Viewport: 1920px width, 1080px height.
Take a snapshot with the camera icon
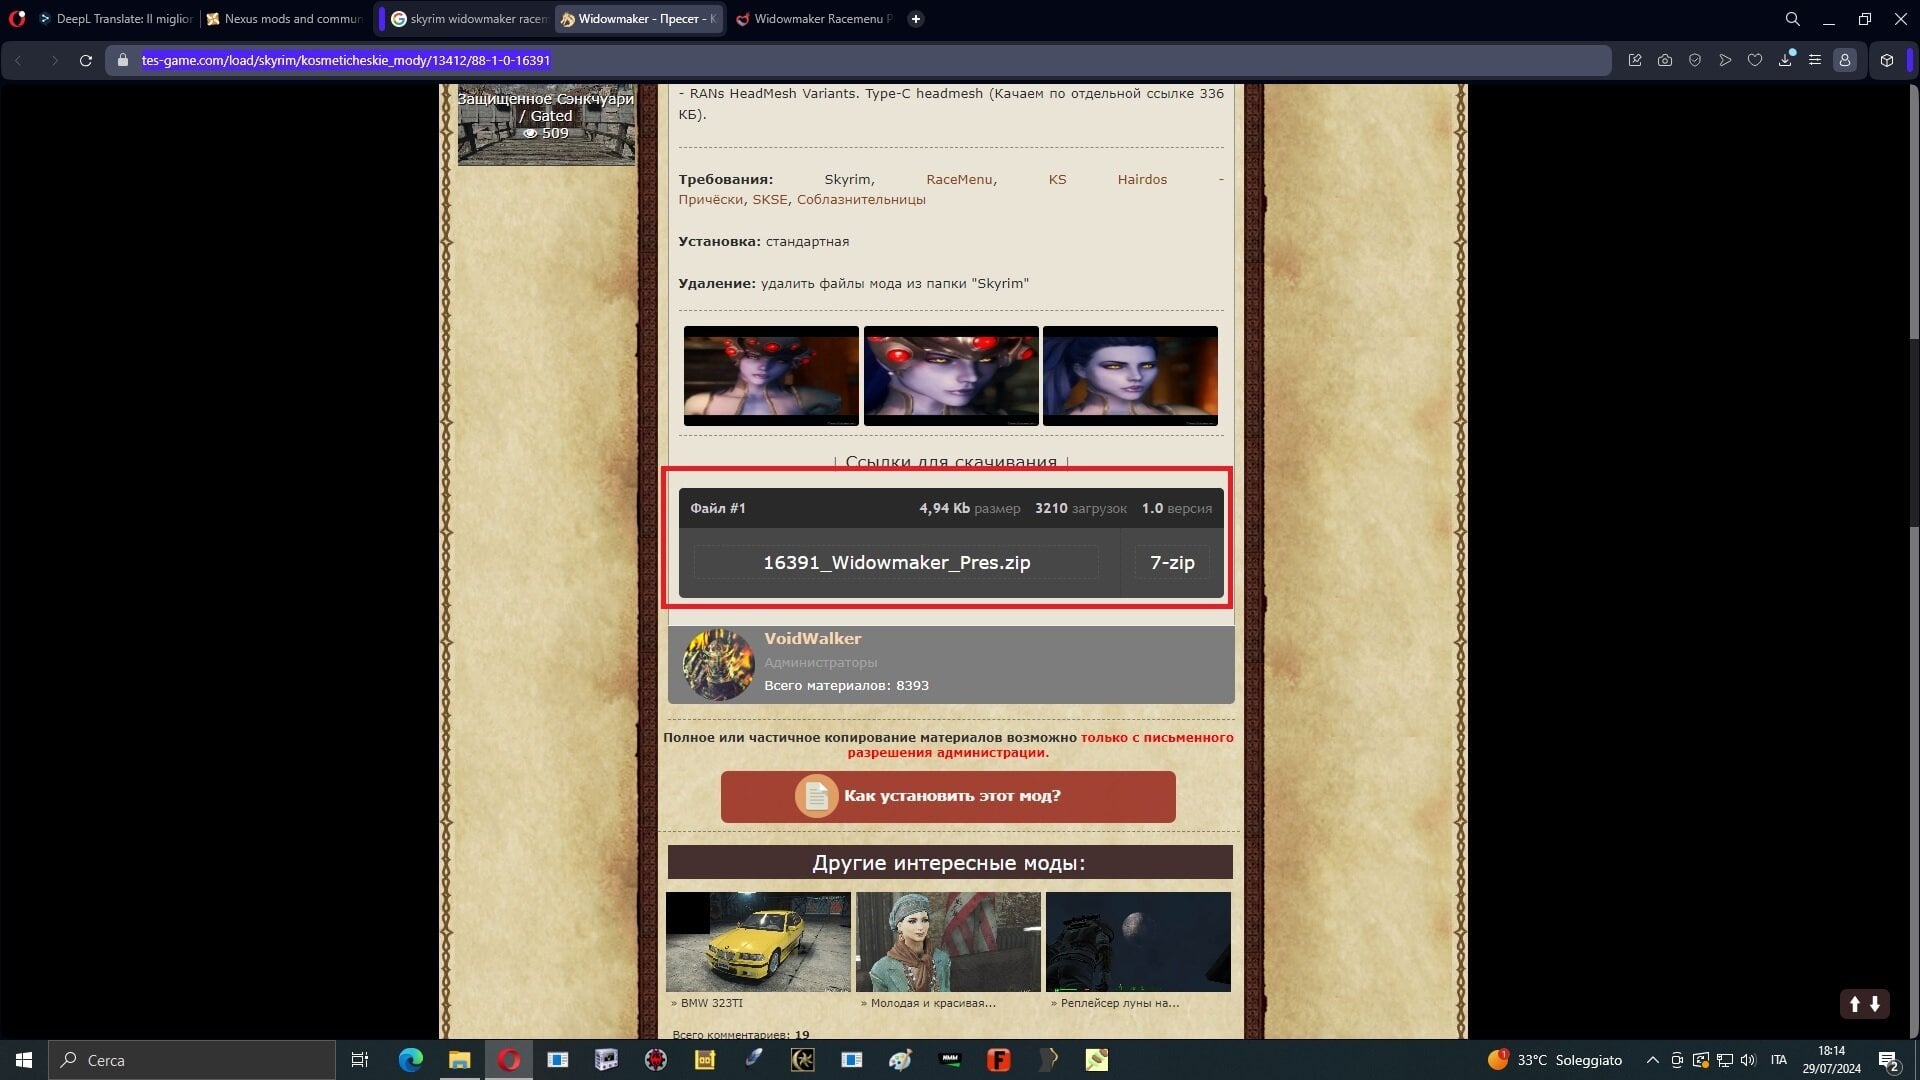click(x=1665, y=60)
